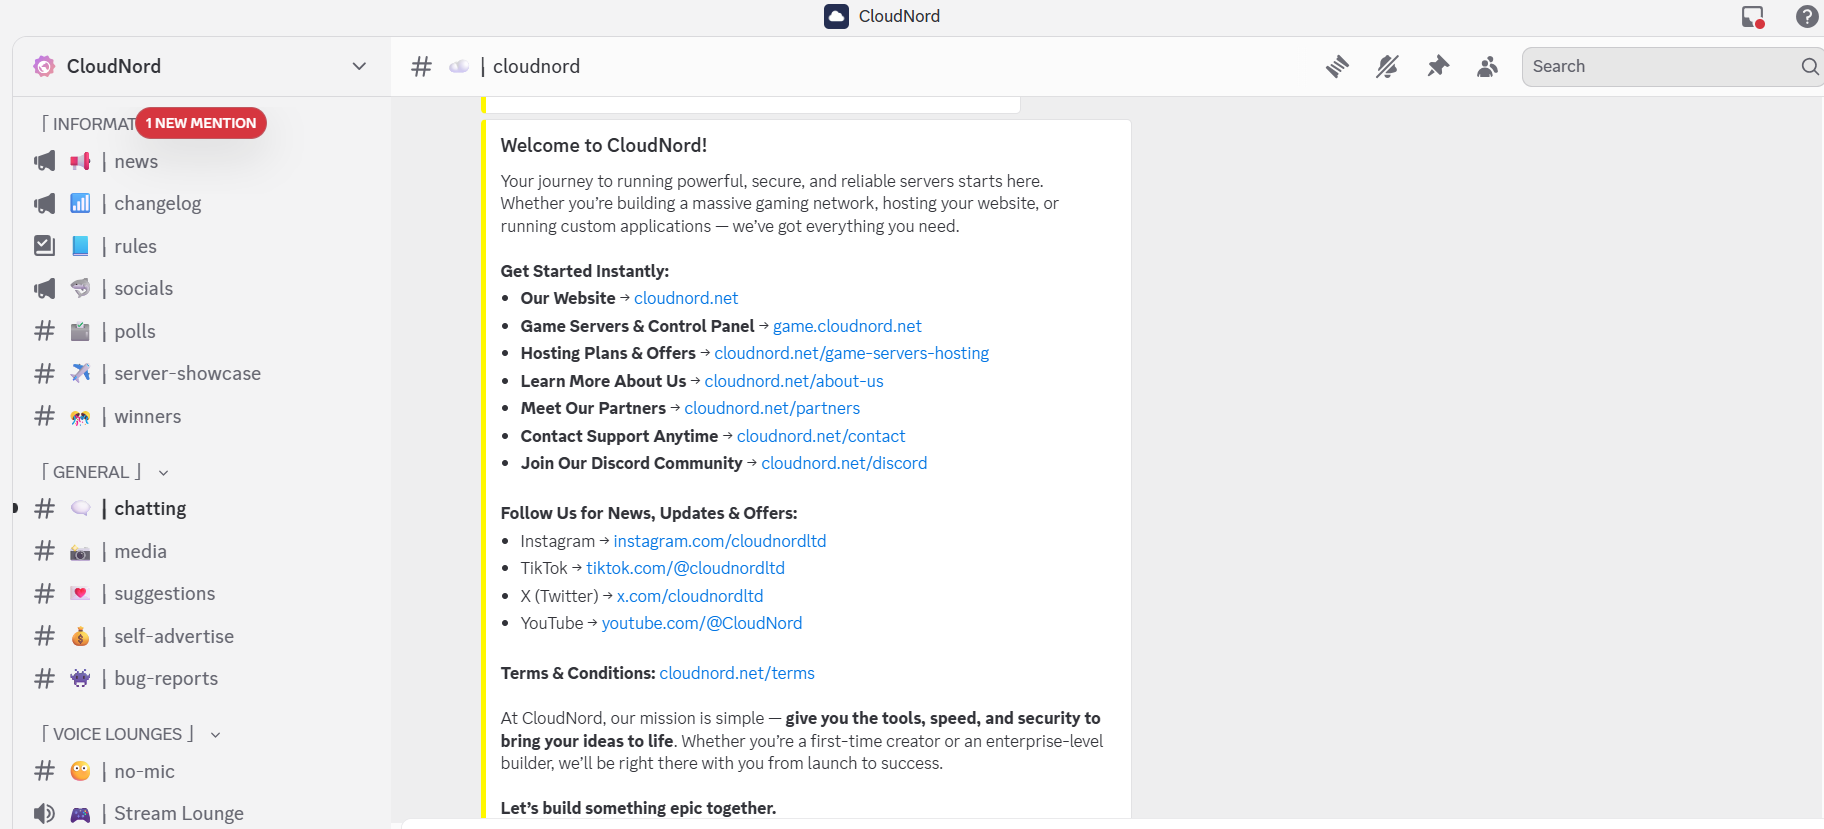The width and height of the screenshot is (1824, 829).
Task: Click the rules checklist icon
Action: click(45, 246)
